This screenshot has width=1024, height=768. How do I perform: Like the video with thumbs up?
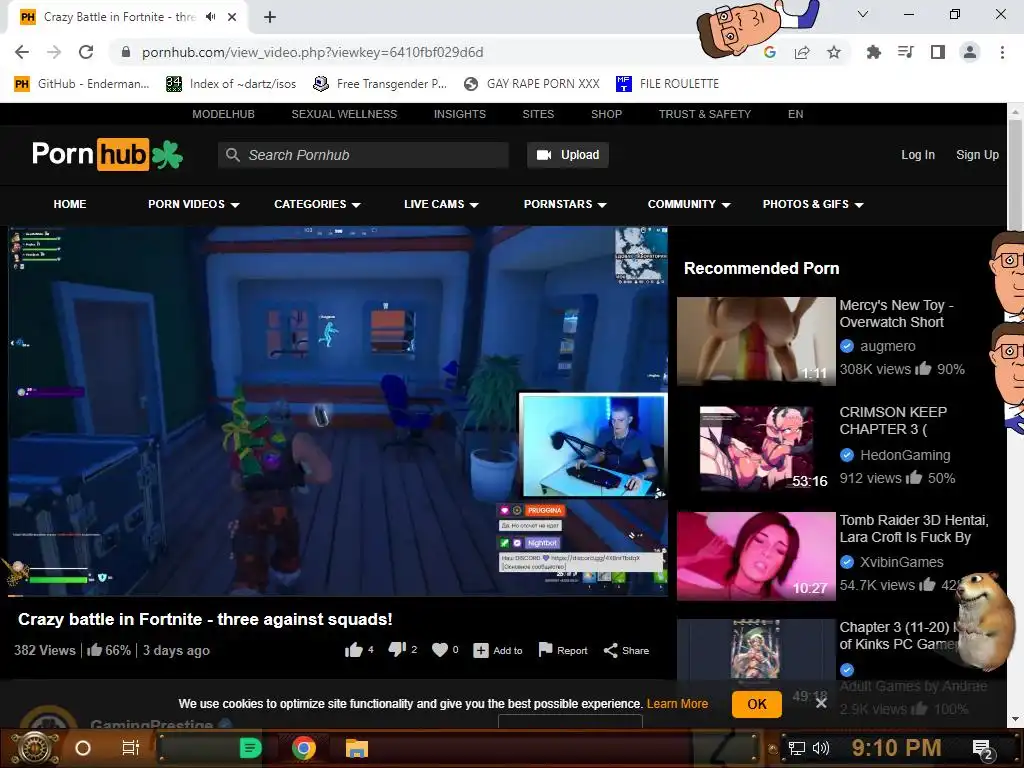point(353,650)
